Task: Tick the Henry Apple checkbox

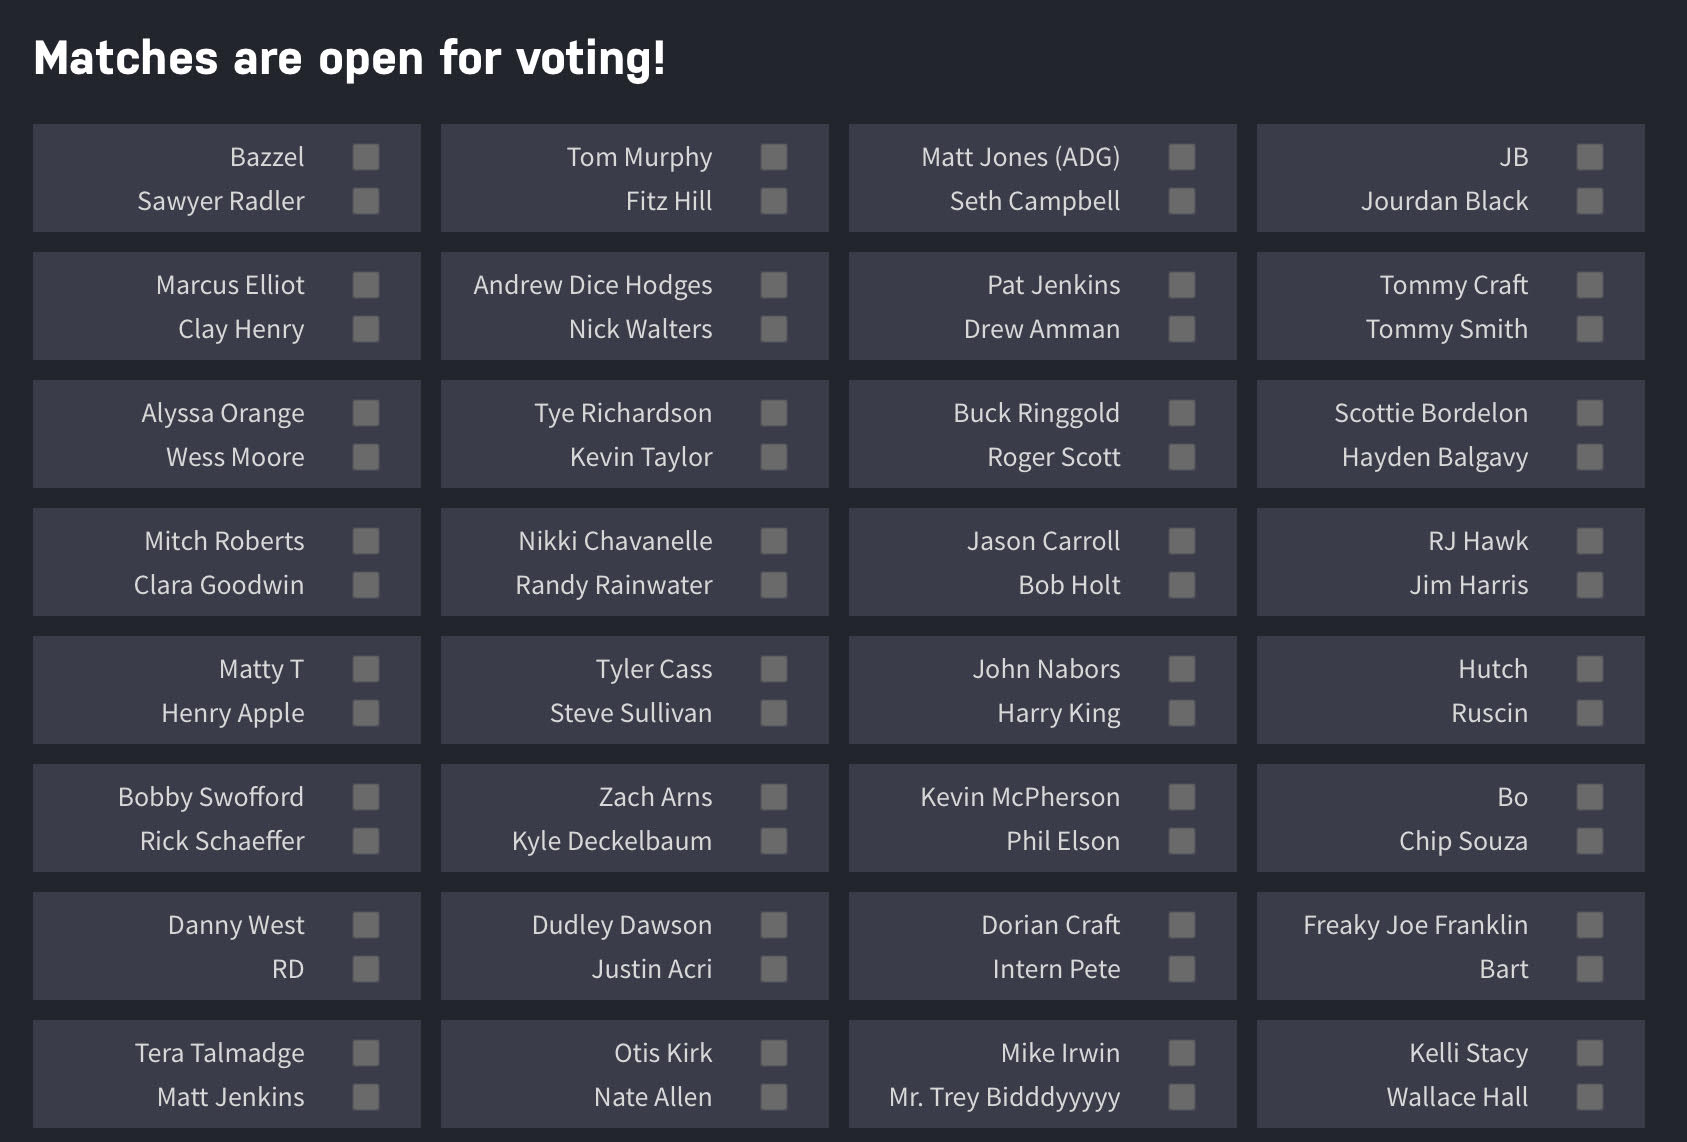Action: [366, 713]
